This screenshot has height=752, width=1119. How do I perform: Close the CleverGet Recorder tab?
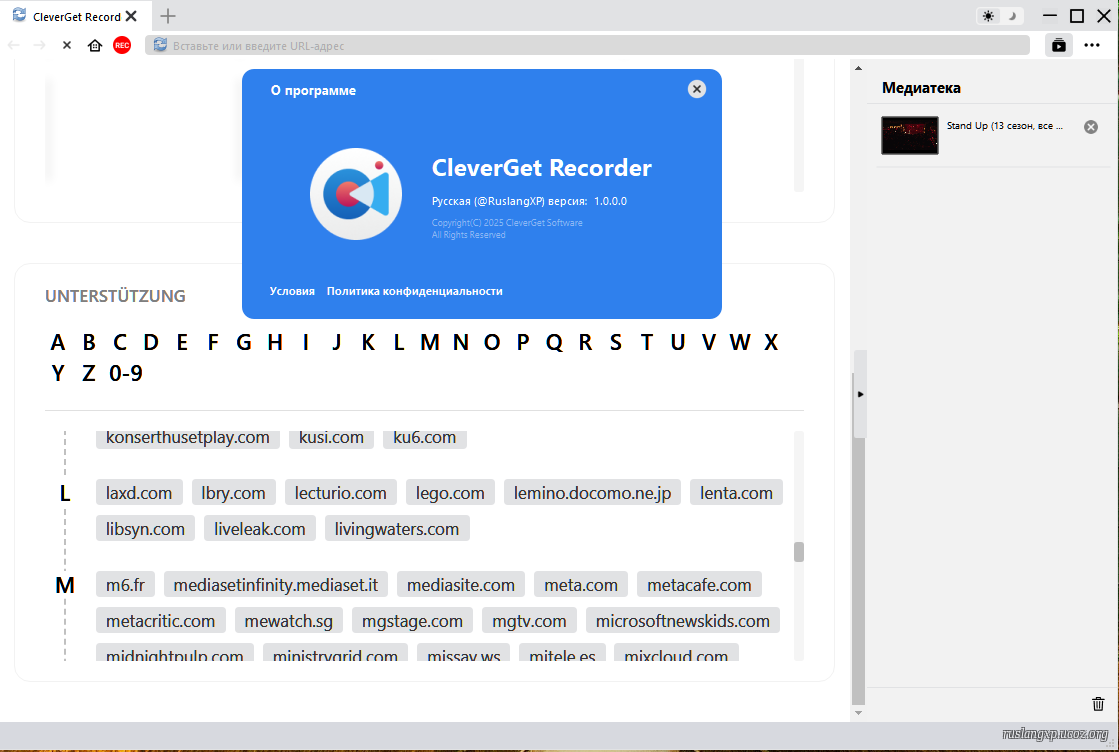click(x=131, y=16)
